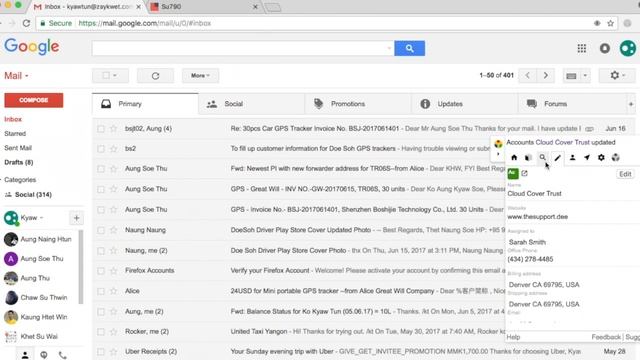The height and width of the screenshot is (360, 640).
Task: Open Hangouts contacts icon at bottom
Action: coord(25,355)
